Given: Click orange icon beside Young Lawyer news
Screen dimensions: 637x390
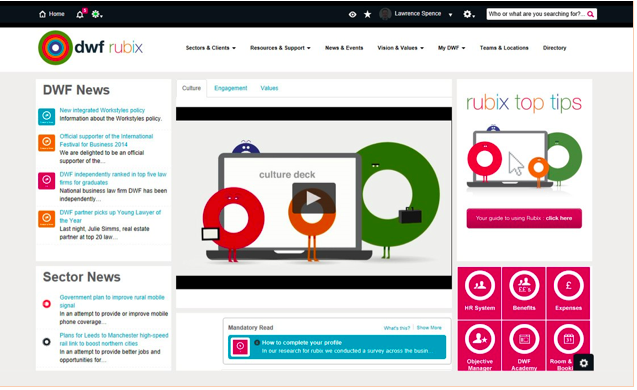Looking at the screenshot, I should click(47, 219).
